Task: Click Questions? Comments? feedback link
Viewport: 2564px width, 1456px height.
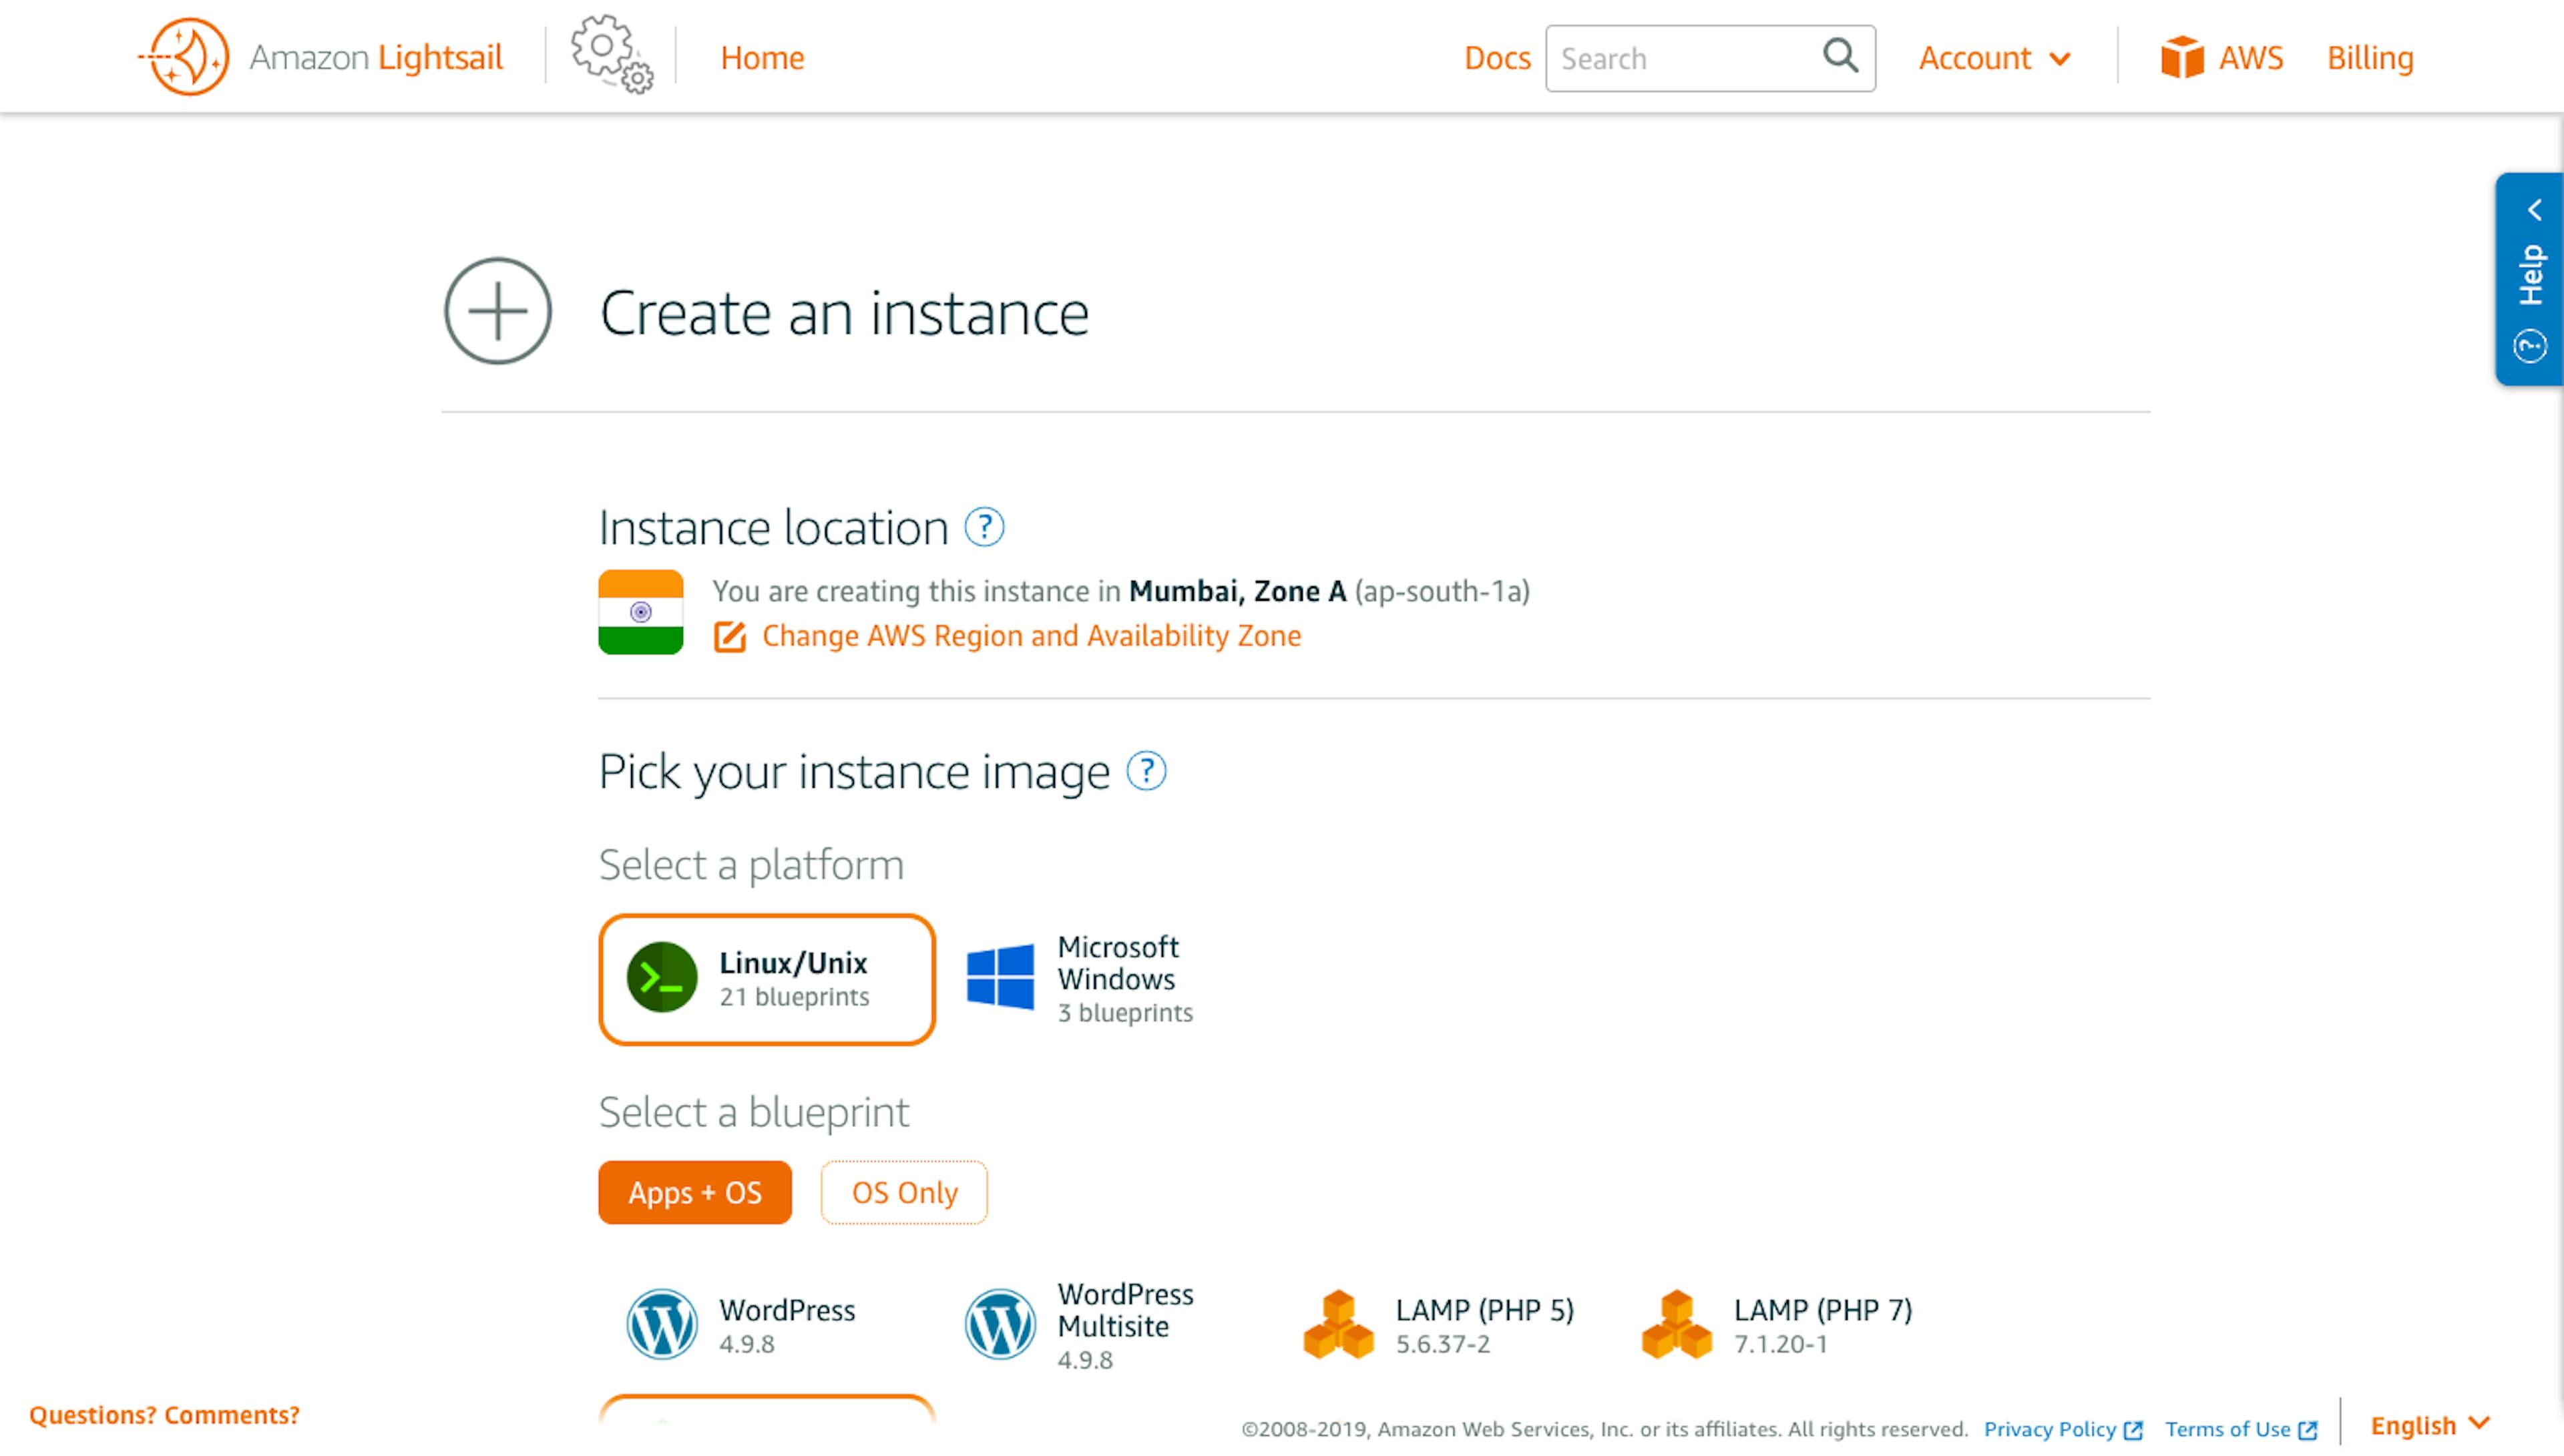Action: point(164,1415)
